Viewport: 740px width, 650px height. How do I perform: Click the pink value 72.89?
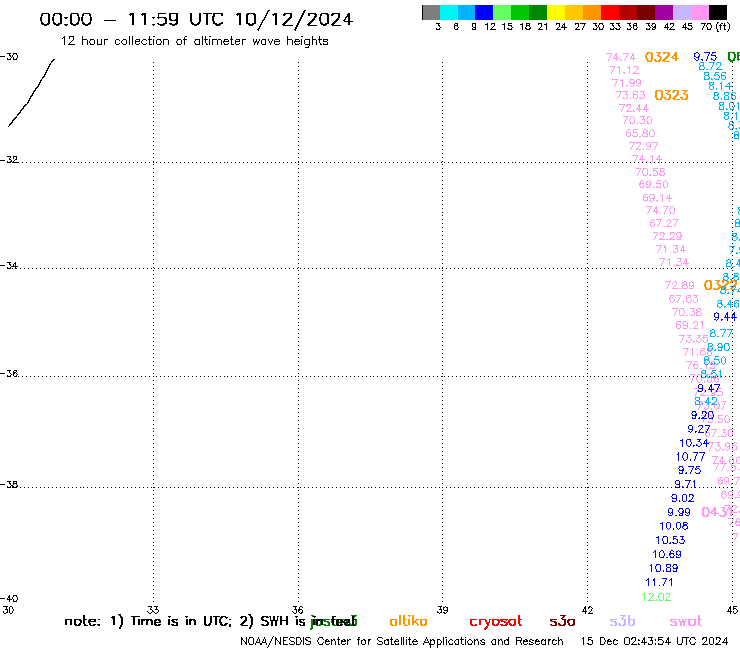680,285
